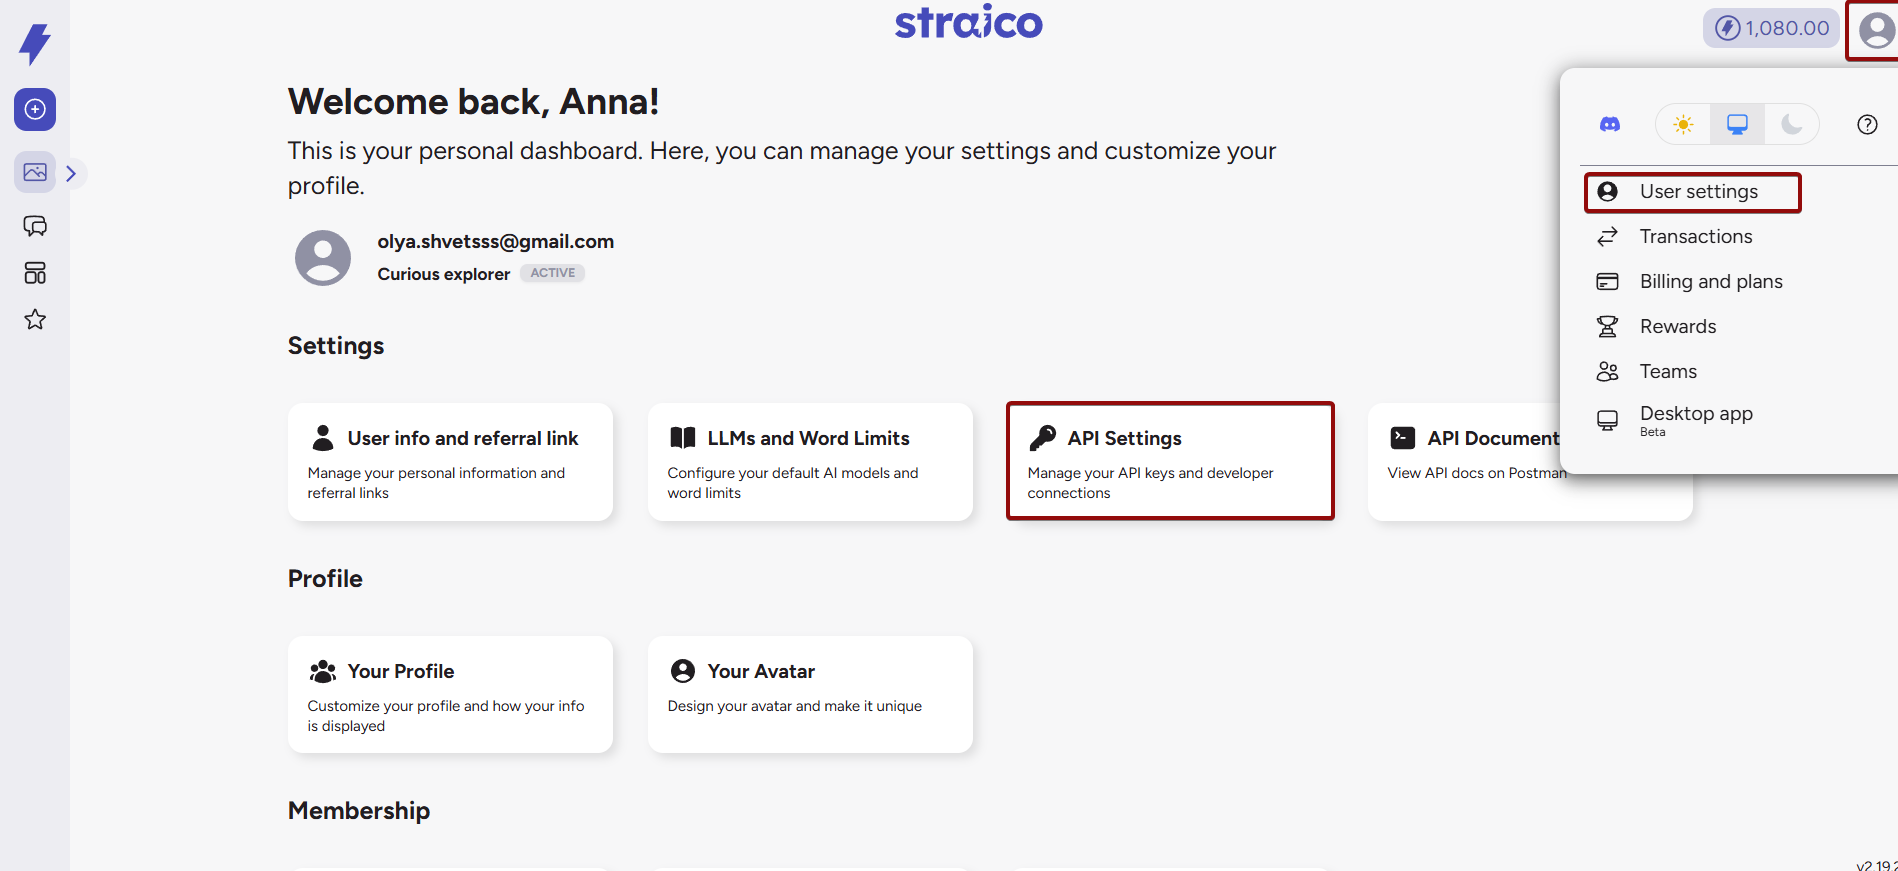This screenshot has width=1898, height=871.
Task: Open the templates grid icon in sidebar
Action: (x=35, y=272)
